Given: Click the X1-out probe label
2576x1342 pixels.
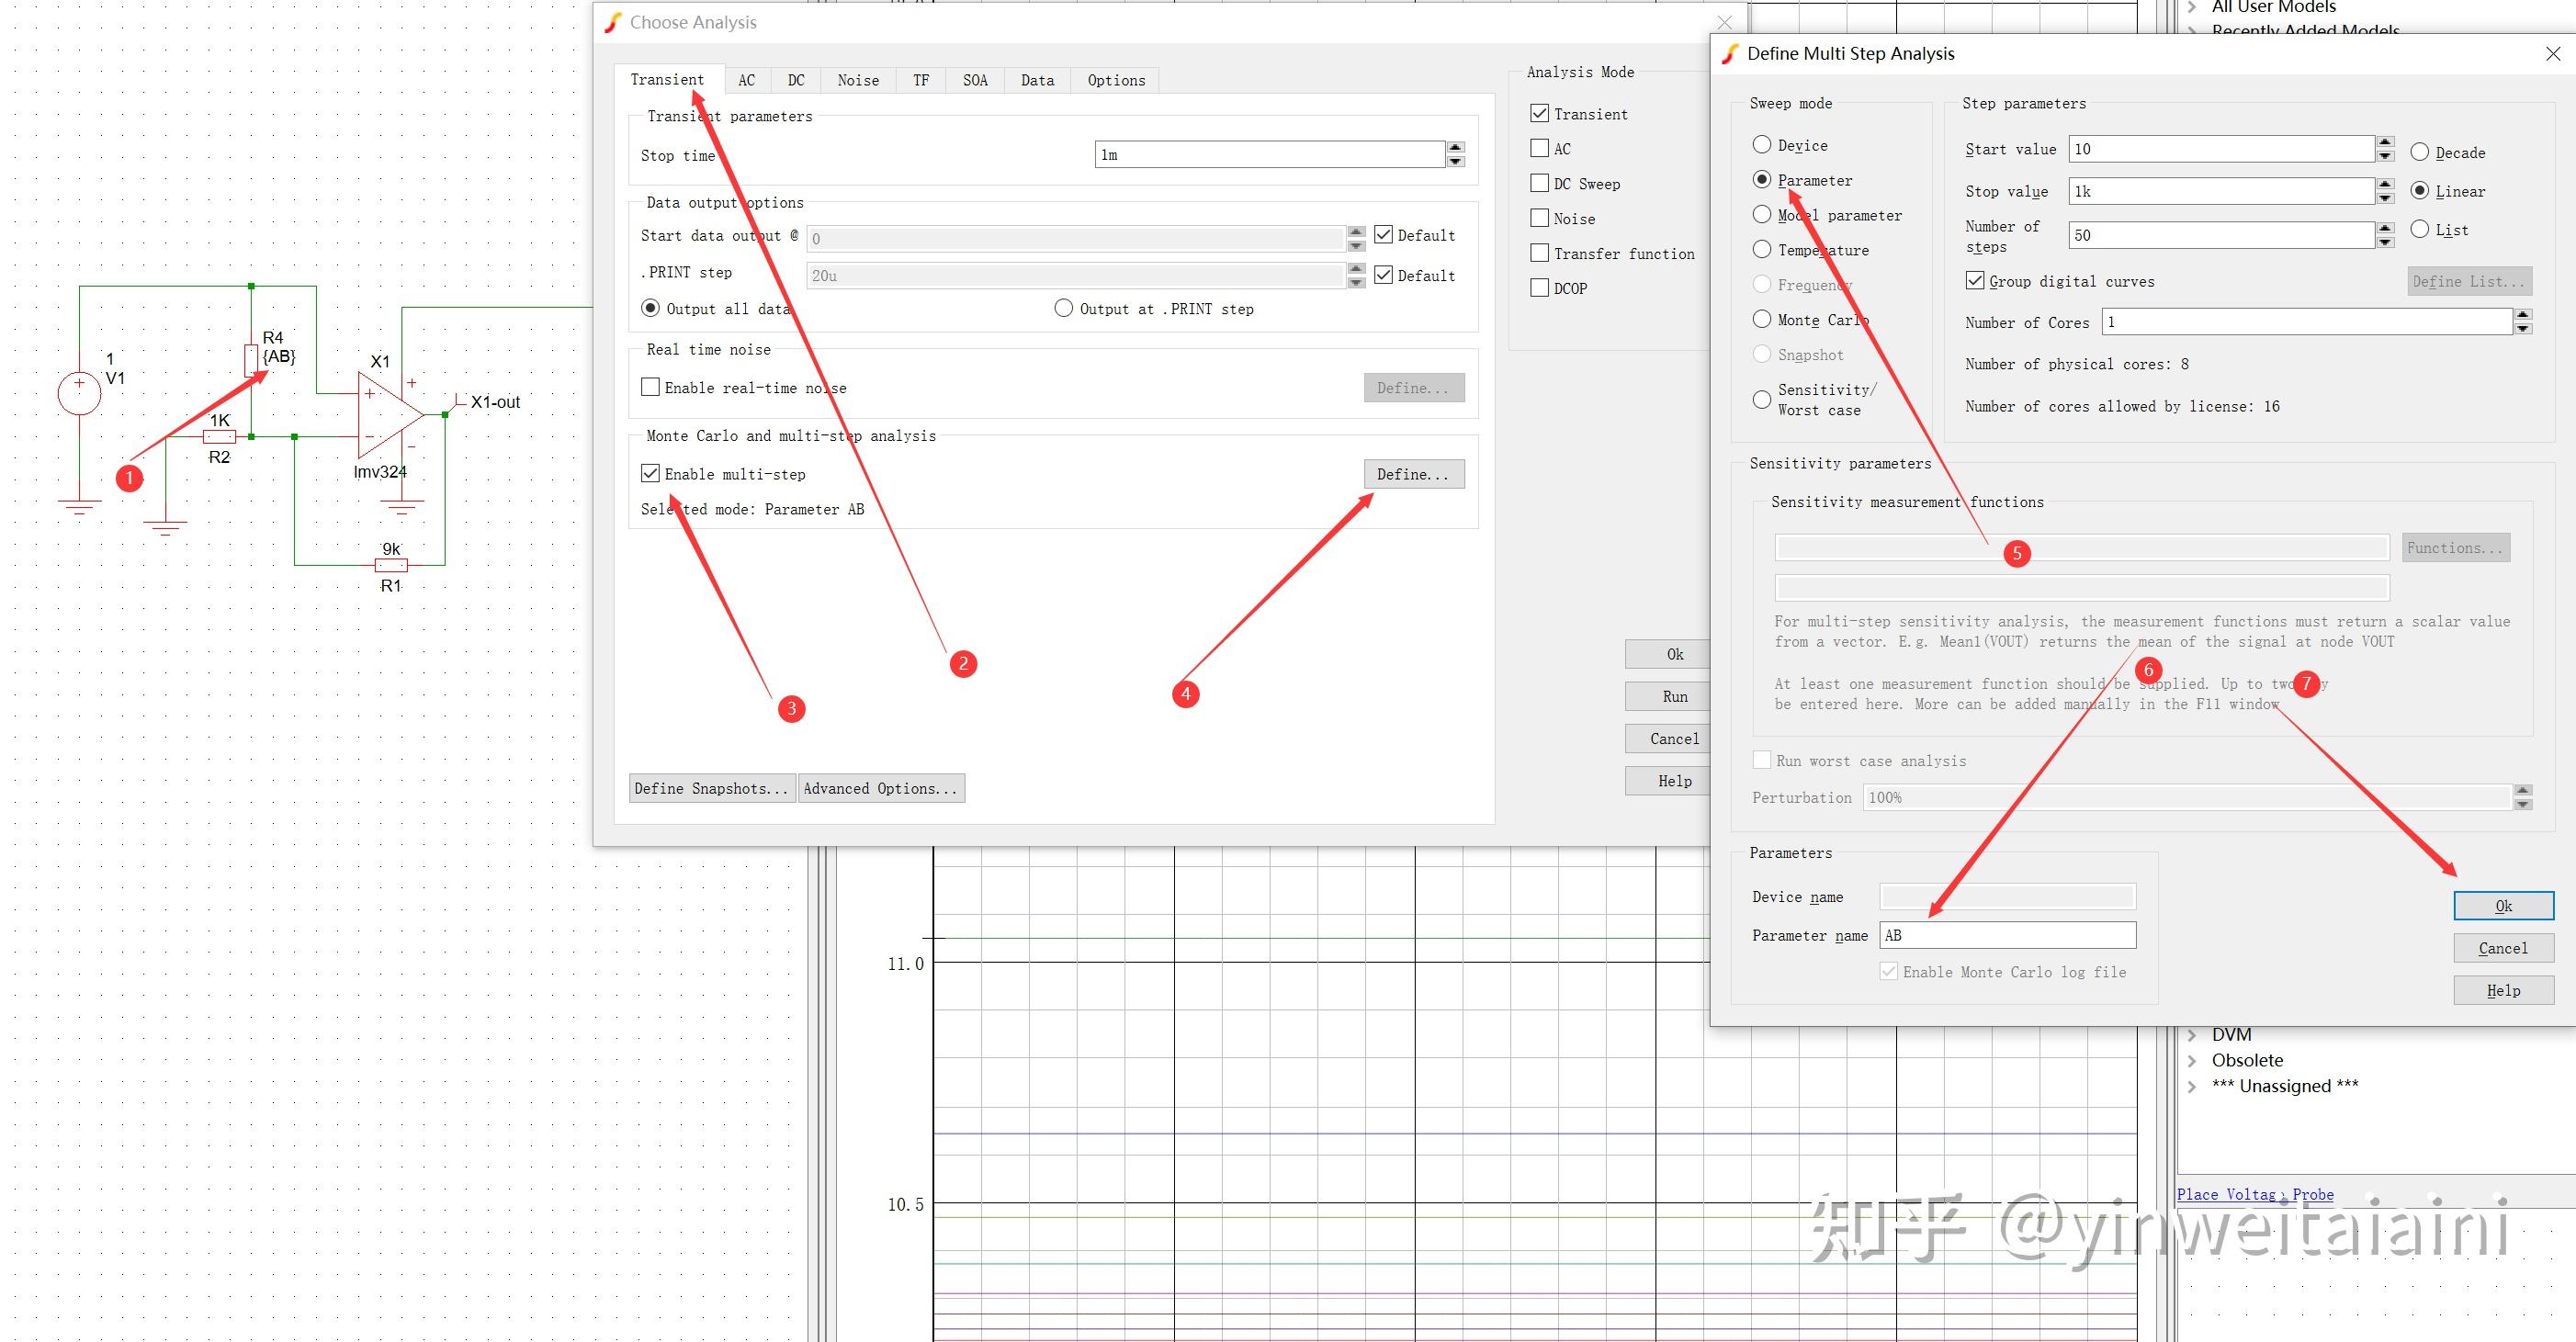Looking at the screenshot, I should [495, 402].
